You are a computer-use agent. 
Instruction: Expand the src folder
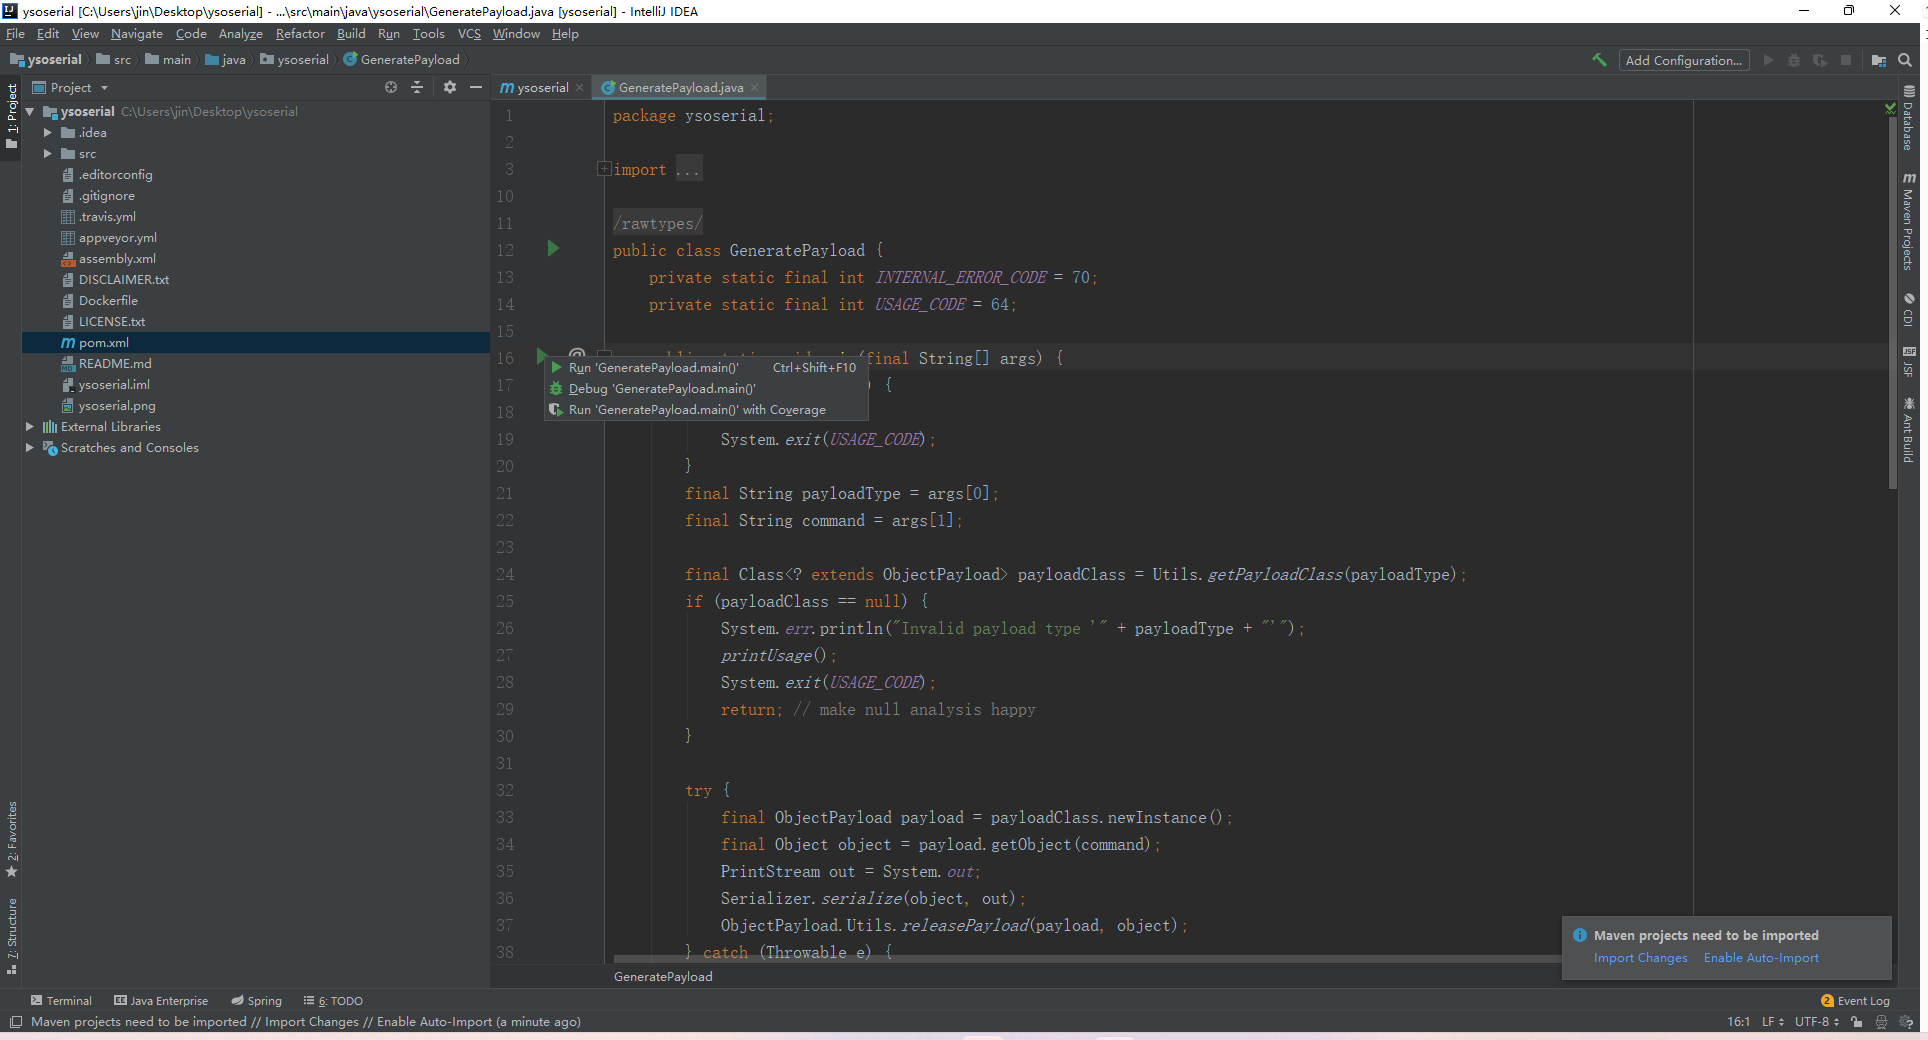coord(47,153)
